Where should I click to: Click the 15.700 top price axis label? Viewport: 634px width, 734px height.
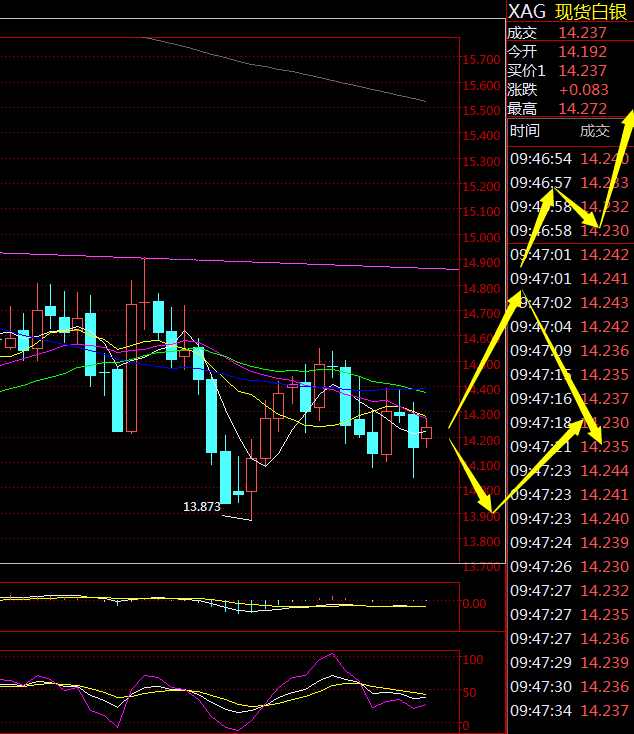481,60
